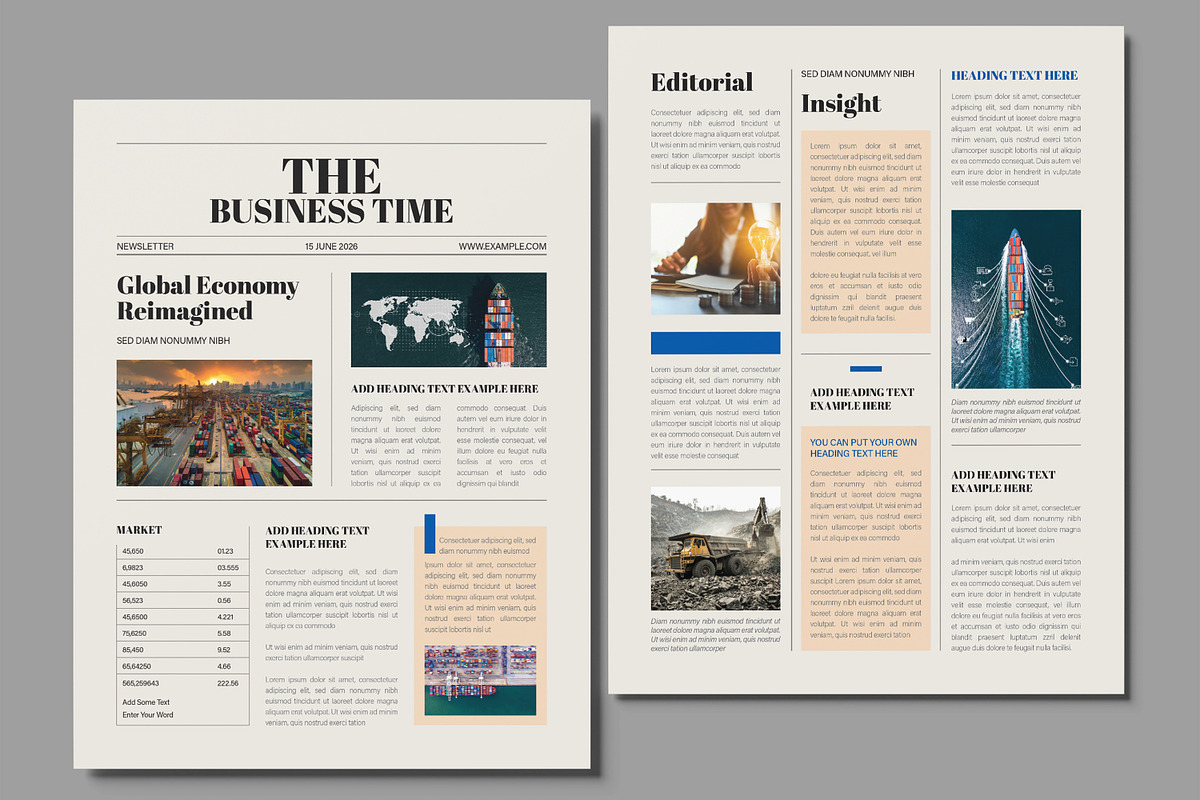Select the italic caption under the aerial ship photo

1016,416
